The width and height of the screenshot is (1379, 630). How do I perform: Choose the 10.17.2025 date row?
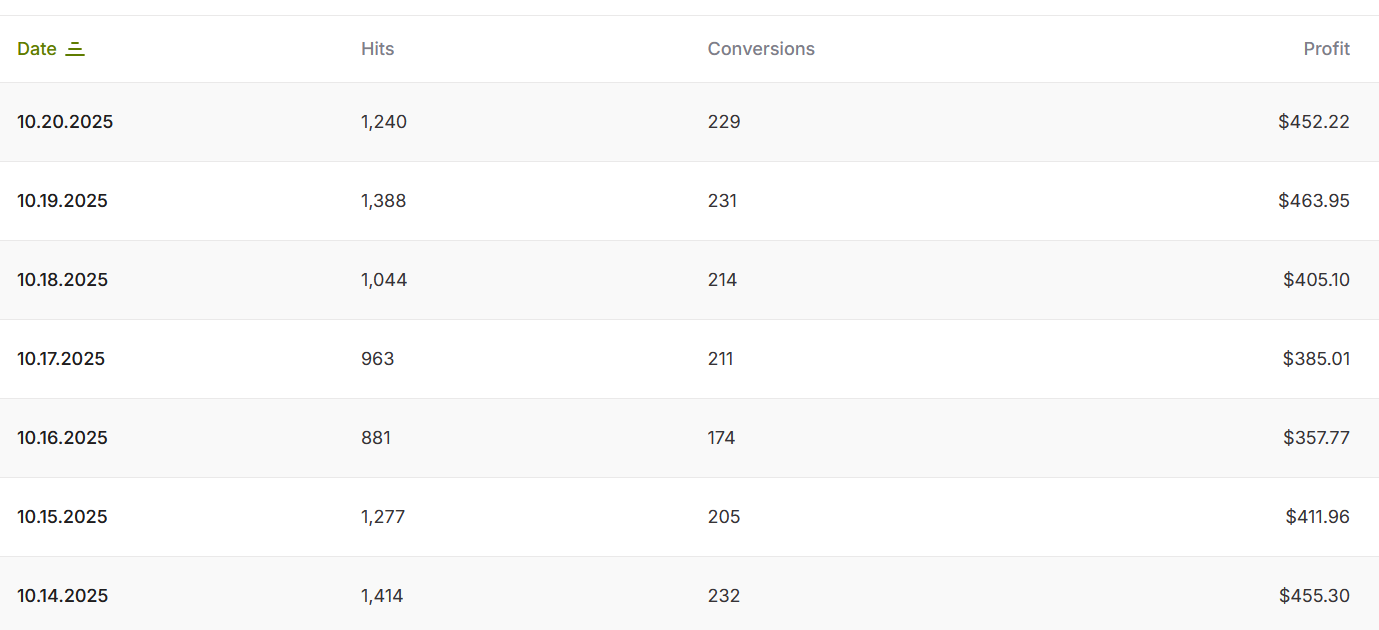click(61, 359)
